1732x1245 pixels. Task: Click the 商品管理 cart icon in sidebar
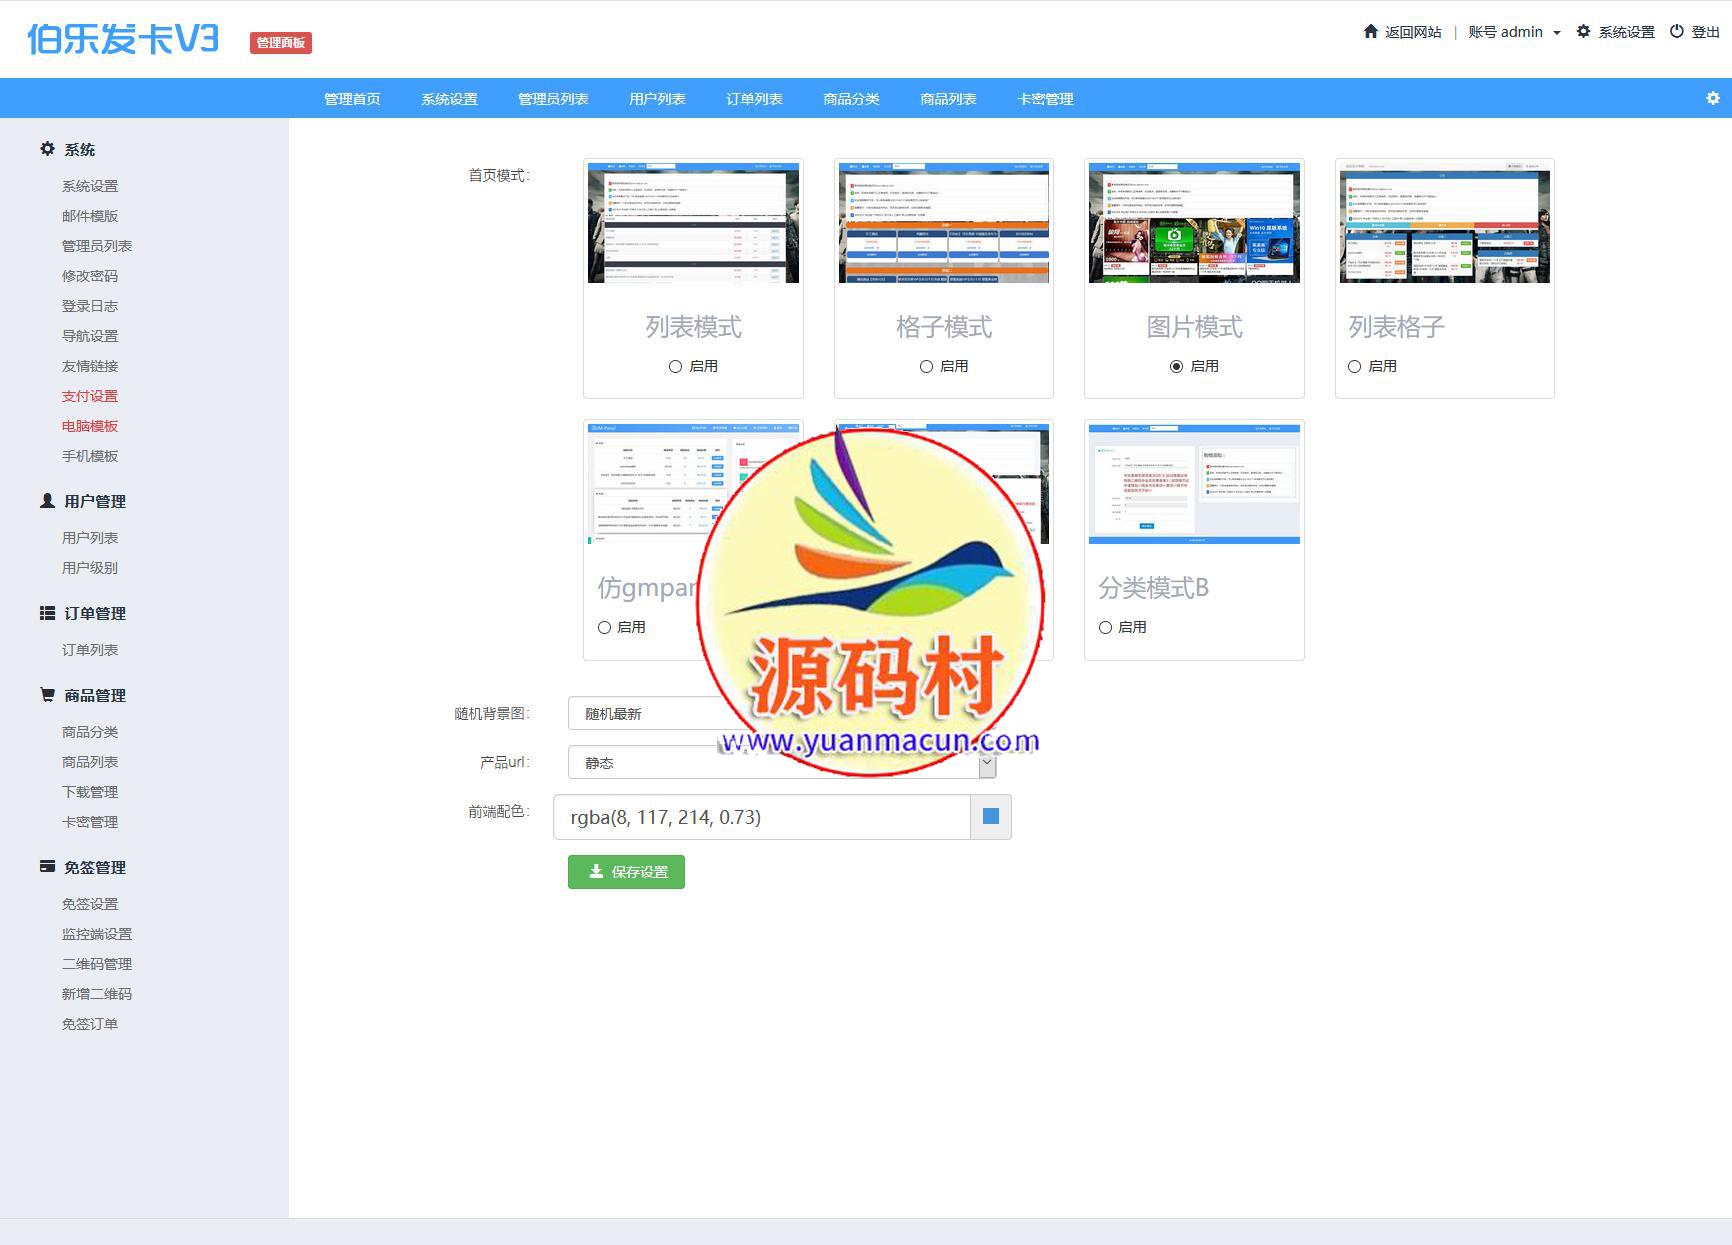point(47,695)
